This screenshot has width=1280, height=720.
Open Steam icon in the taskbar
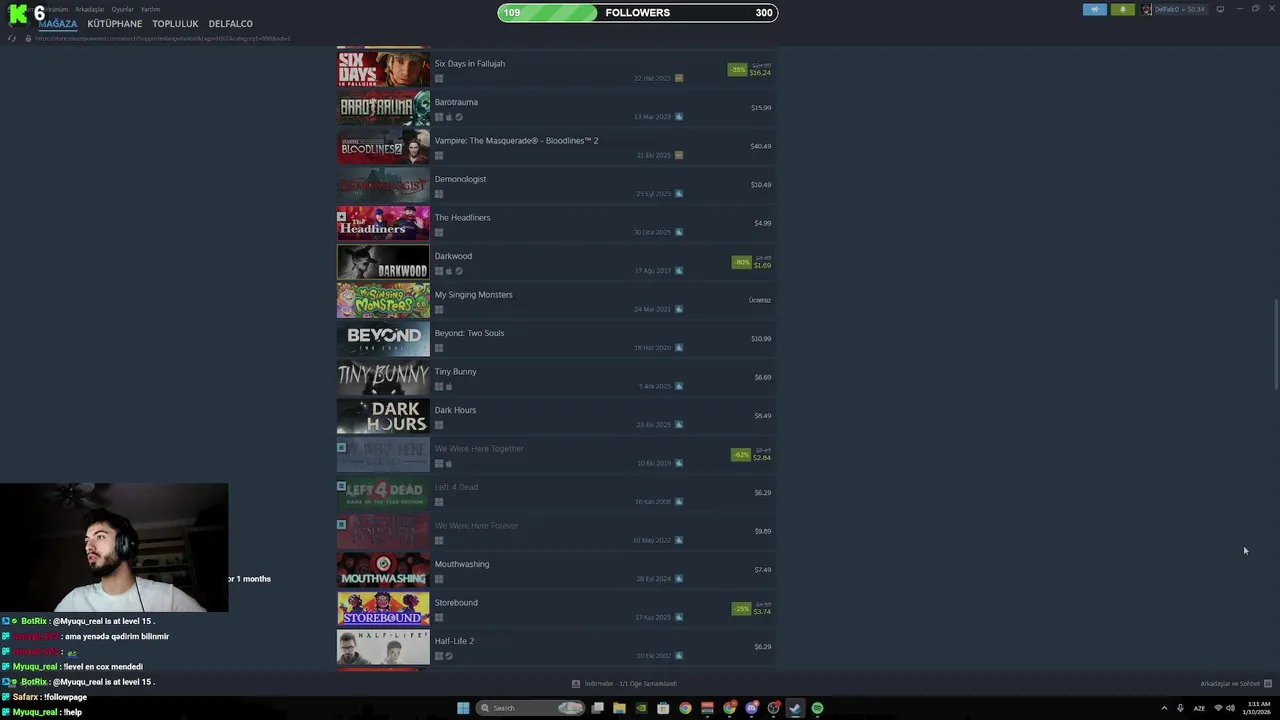pyautogui.click(x=795, y=708)
